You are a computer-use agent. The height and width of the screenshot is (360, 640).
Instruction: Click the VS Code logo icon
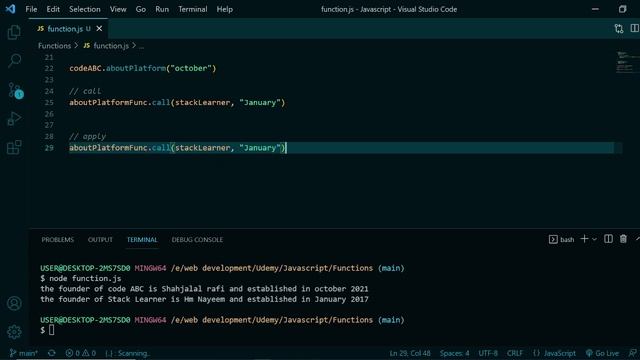tap(10, 9)
